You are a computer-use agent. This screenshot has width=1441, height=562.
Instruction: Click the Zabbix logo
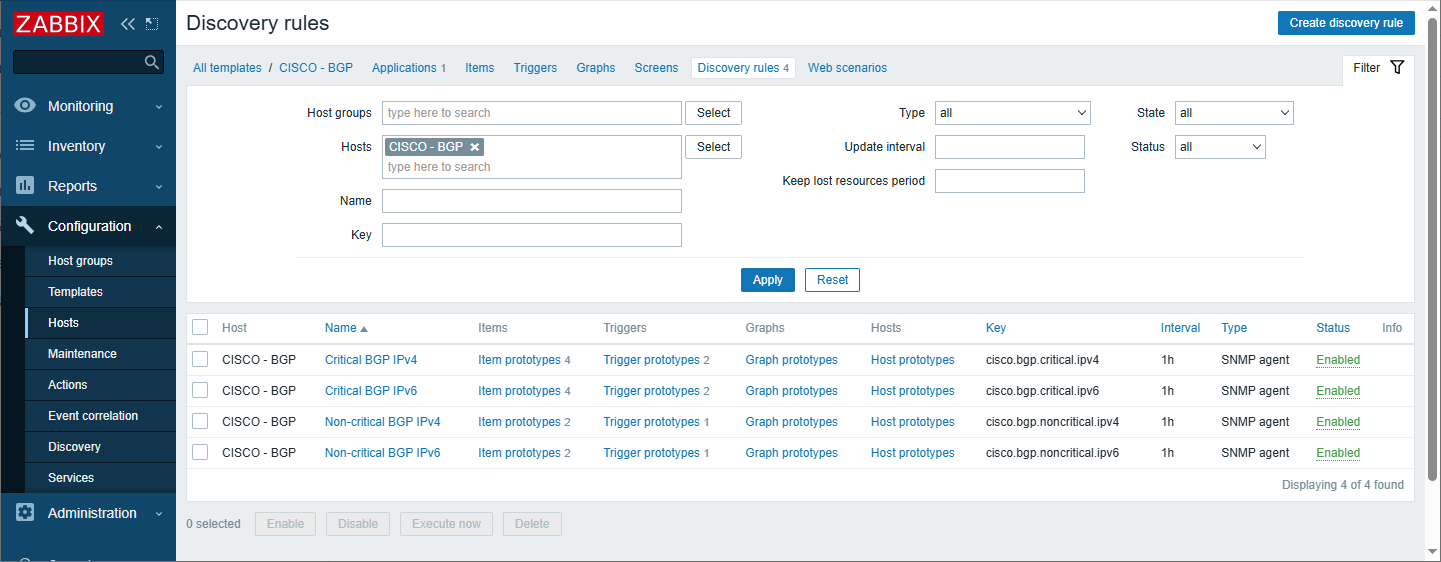point(59,23)
